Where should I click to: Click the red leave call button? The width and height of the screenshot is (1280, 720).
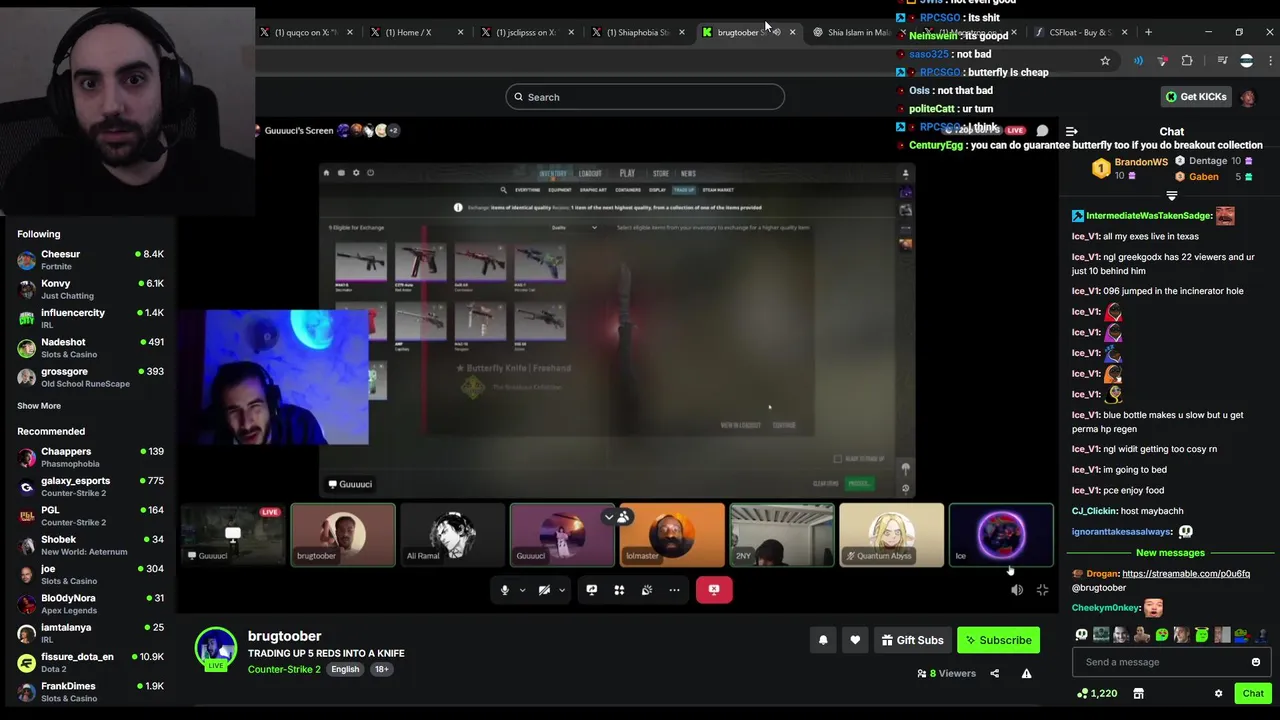click(714, 590)
